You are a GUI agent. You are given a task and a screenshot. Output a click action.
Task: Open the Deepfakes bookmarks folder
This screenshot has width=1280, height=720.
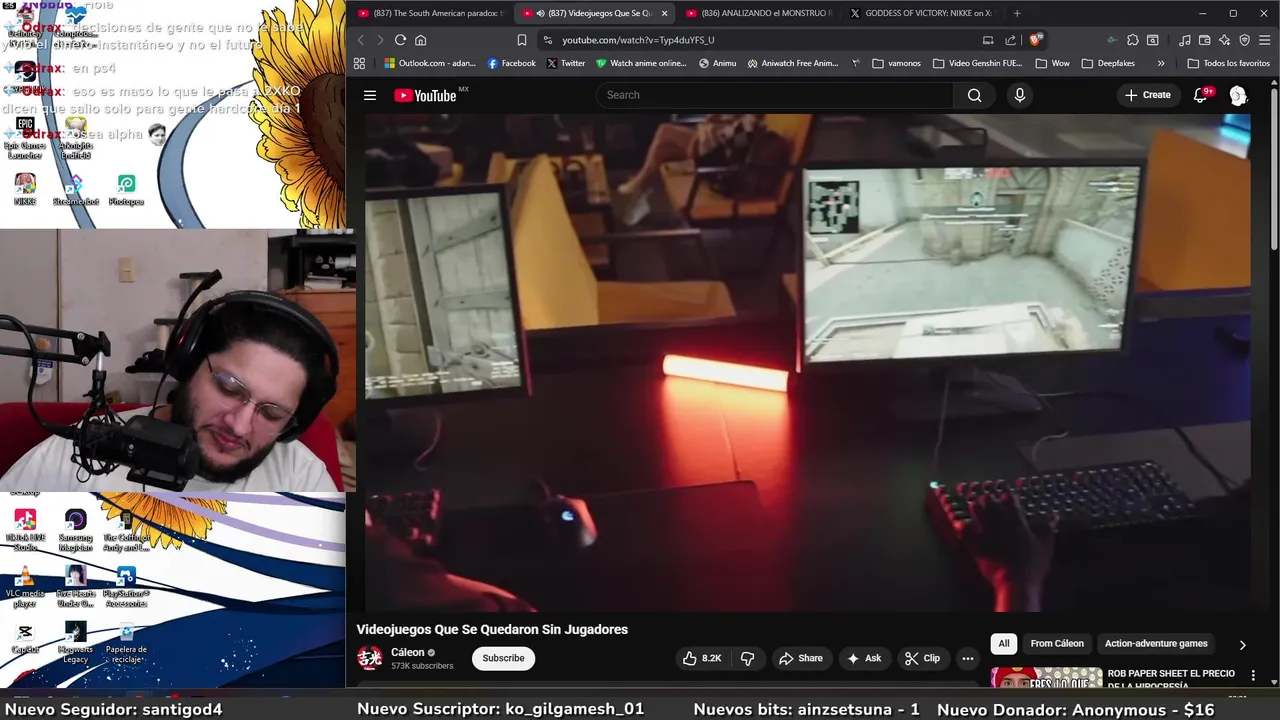[1108, 63]
